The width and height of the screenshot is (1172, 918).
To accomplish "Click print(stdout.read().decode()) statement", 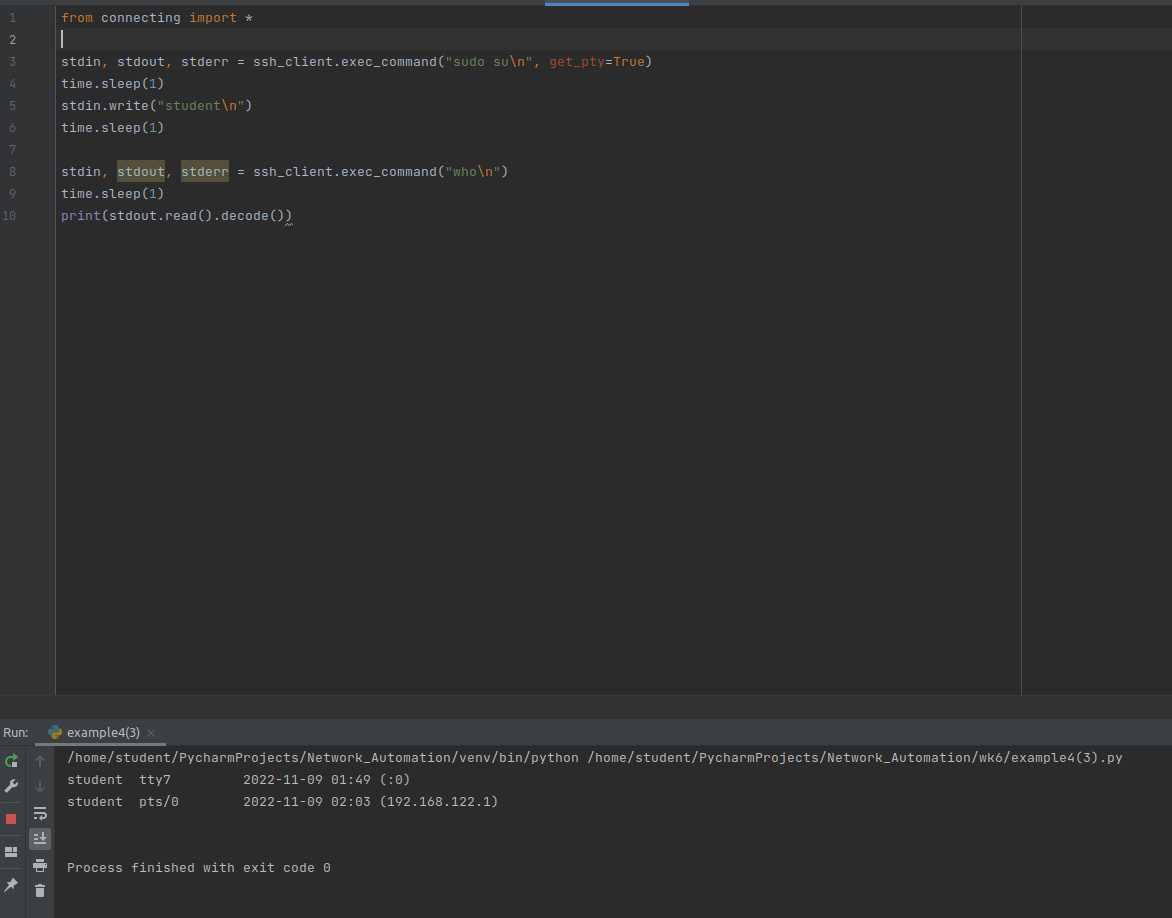I will [x=176, y=216].
